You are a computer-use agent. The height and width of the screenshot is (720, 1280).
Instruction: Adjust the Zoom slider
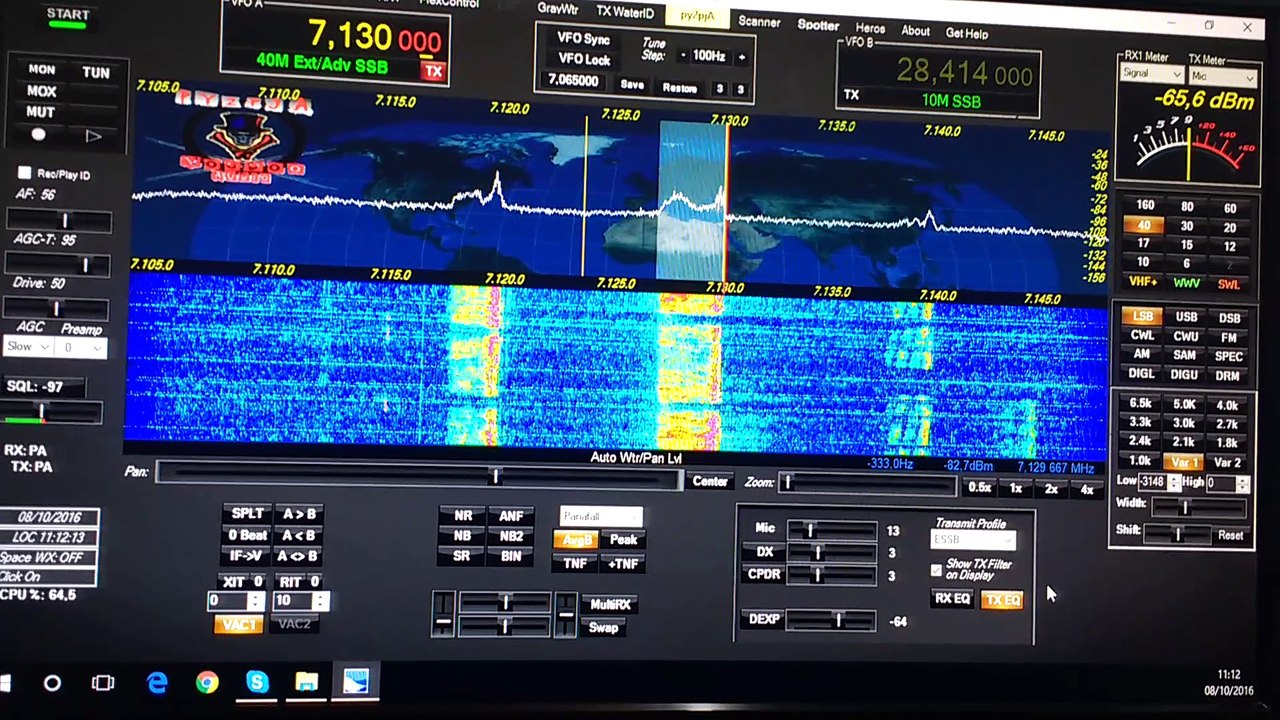pos(868,484)
